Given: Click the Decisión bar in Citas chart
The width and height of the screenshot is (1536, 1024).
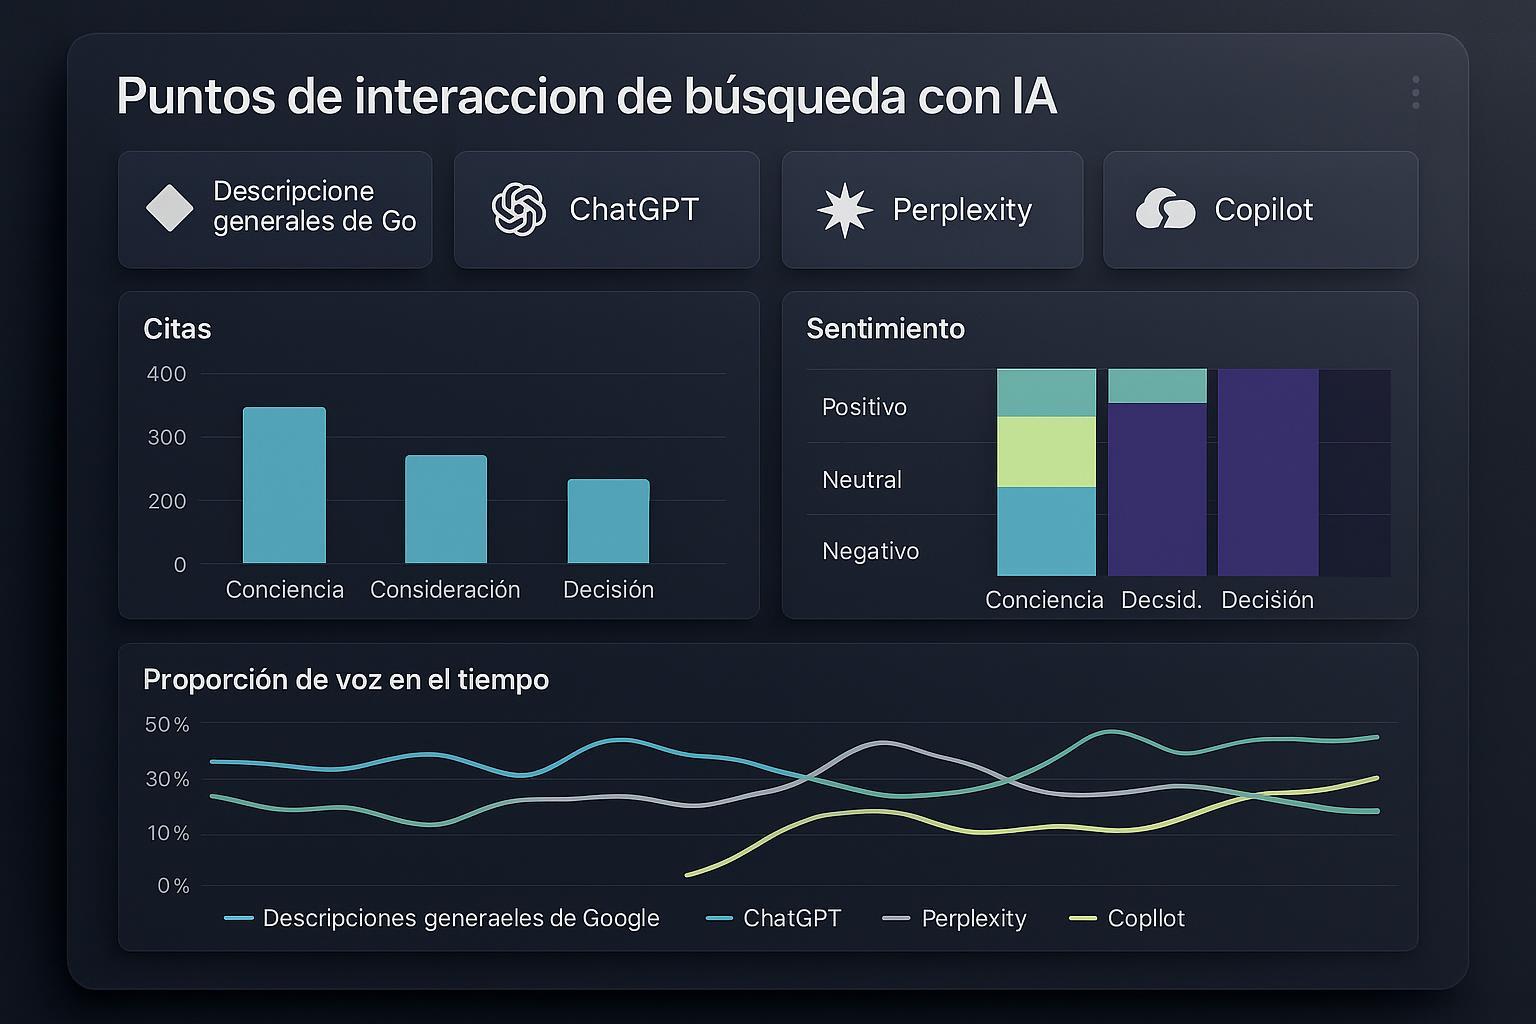Looking at the screenshot, I should [608, 521].
